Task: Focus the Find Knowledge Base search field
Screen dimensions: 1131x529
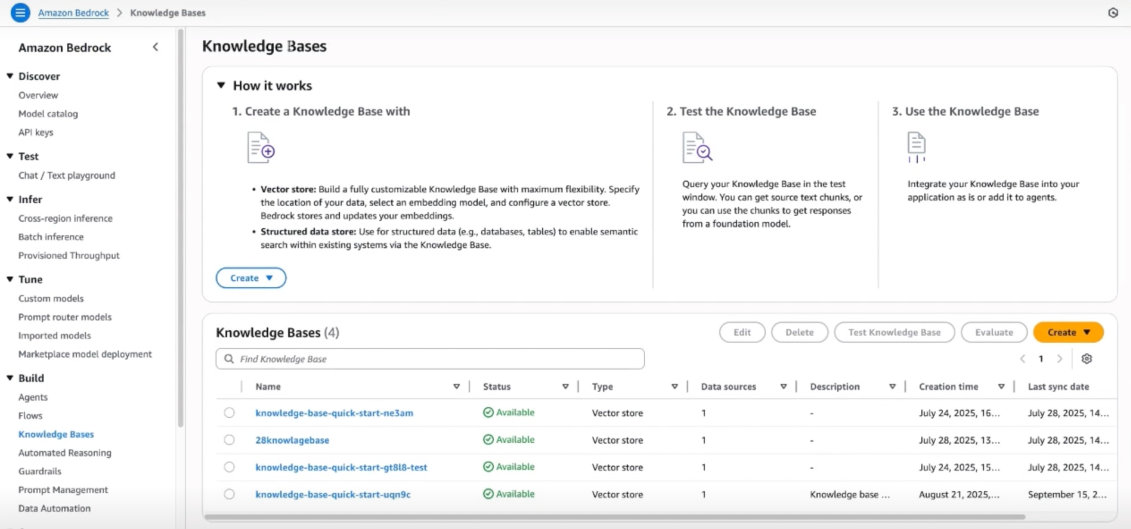Action: 430,359
